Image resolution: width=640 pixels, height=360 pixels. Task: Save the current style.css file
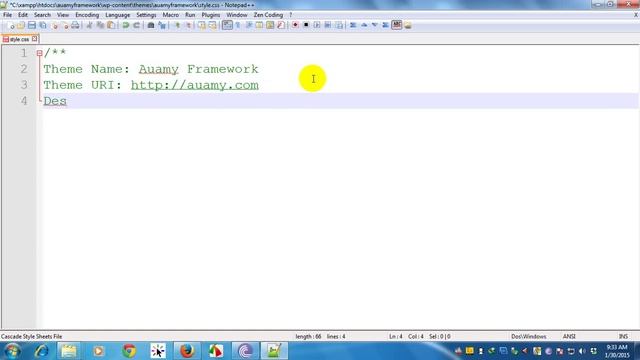click(x=31, y=25)
